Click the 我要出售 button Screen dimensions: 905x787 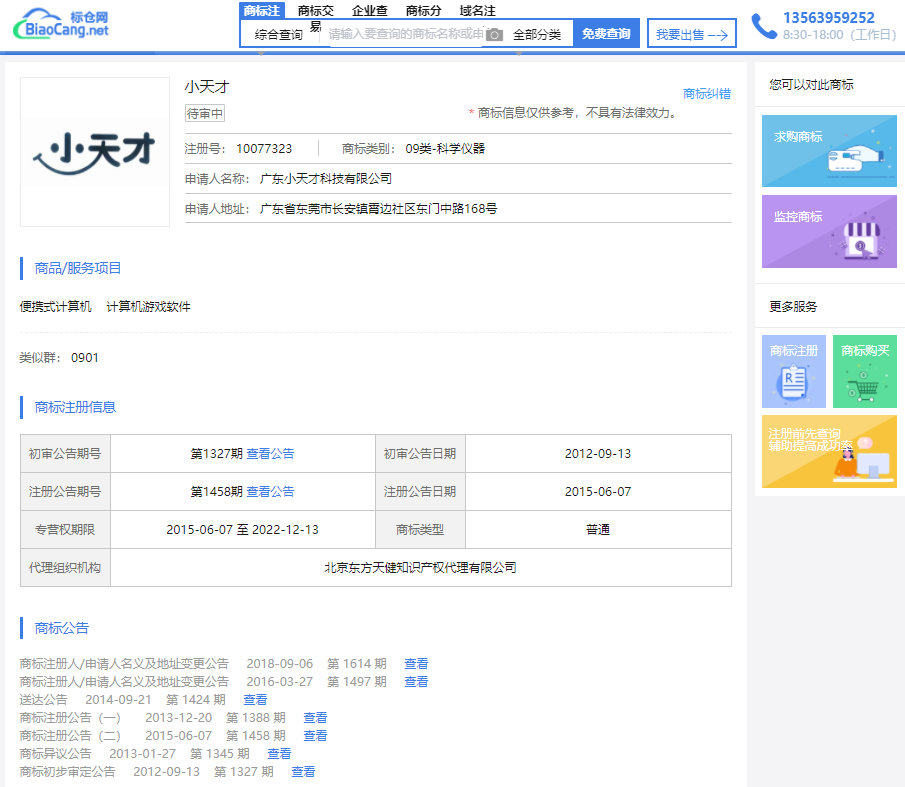point(691,35)
